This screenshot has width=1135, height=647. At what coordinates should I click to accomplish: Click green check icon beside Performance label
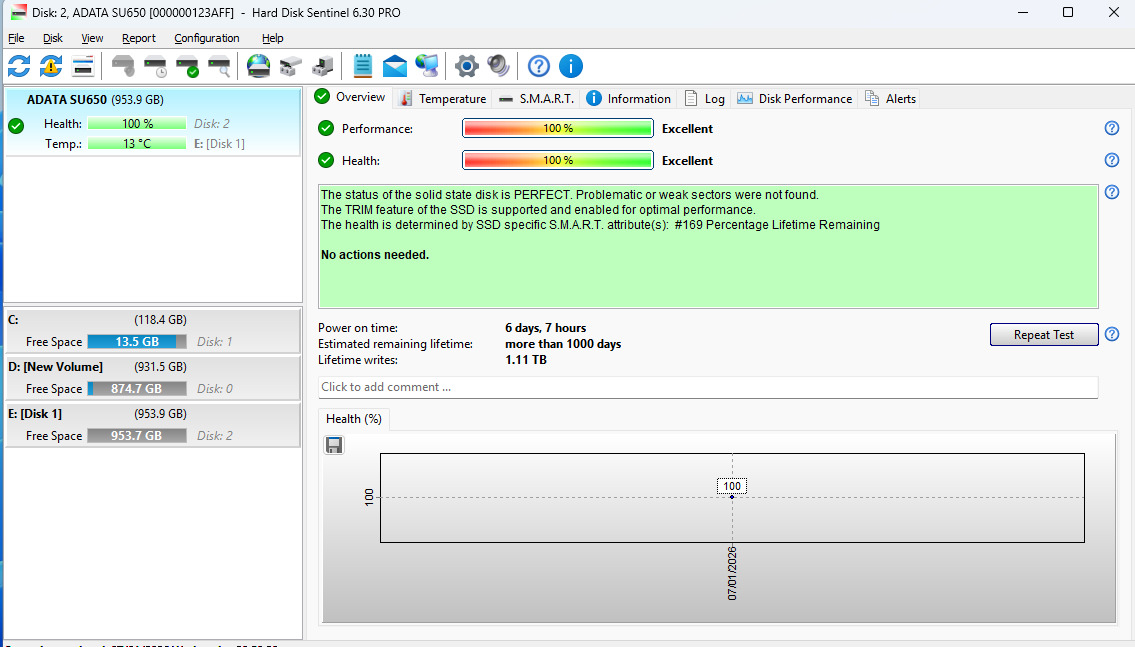pyautogui.click(x=326, y=128)
